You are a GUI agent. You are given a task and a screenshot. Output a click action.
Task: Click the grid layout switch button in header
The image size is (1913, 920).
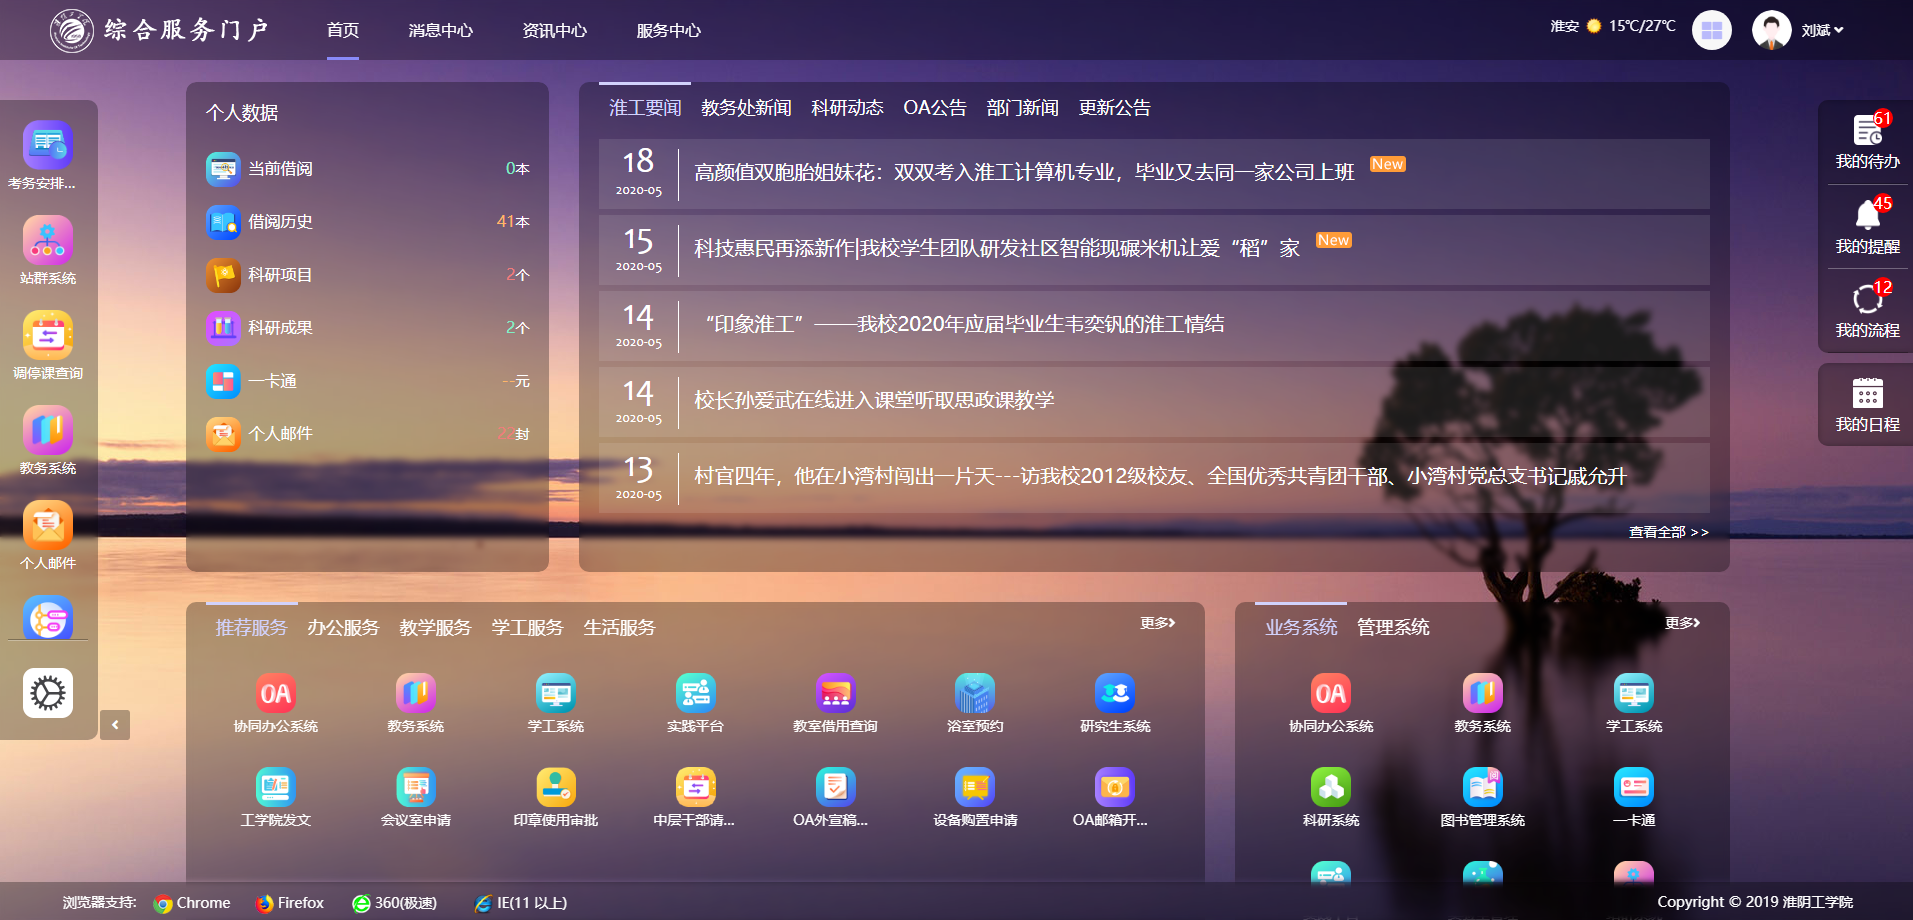(1711, 30)
